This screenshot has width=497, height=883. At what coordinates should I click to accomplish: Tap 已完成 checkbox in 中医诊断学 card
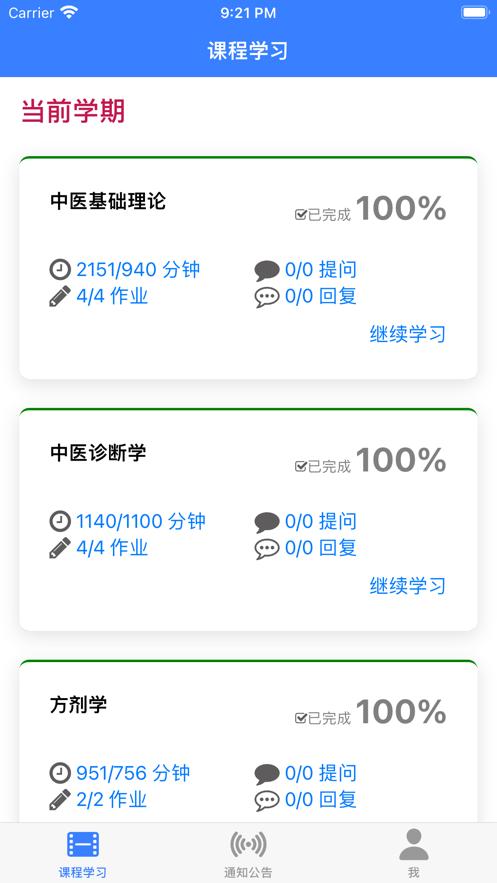click(x=301, y=466)
